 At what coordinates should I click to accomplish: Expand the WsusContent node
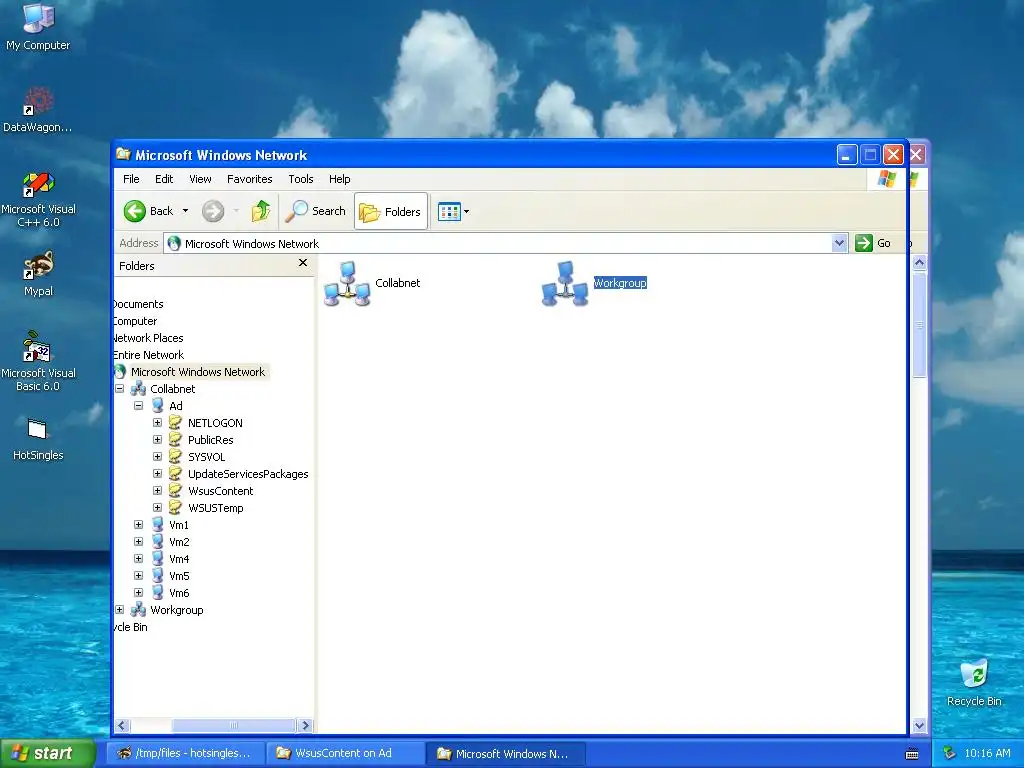point(157,490)
